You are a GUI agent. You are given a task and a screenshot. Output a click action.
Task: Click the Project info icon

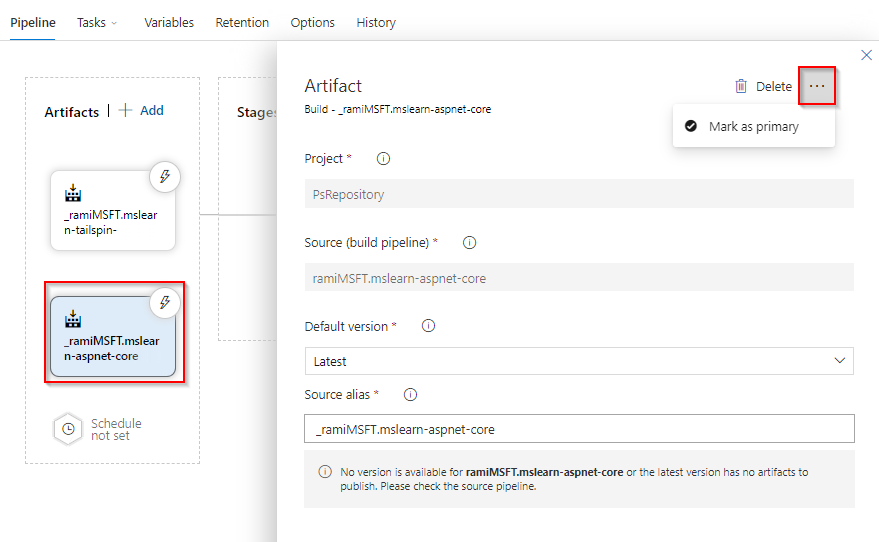click(383, 158)
